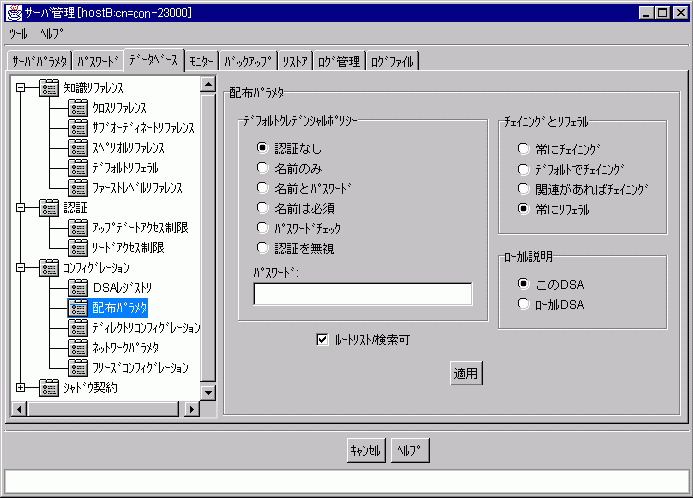Maximize the サーバ管理 window
The image size is (693, 498).
(x=663, y=13)
